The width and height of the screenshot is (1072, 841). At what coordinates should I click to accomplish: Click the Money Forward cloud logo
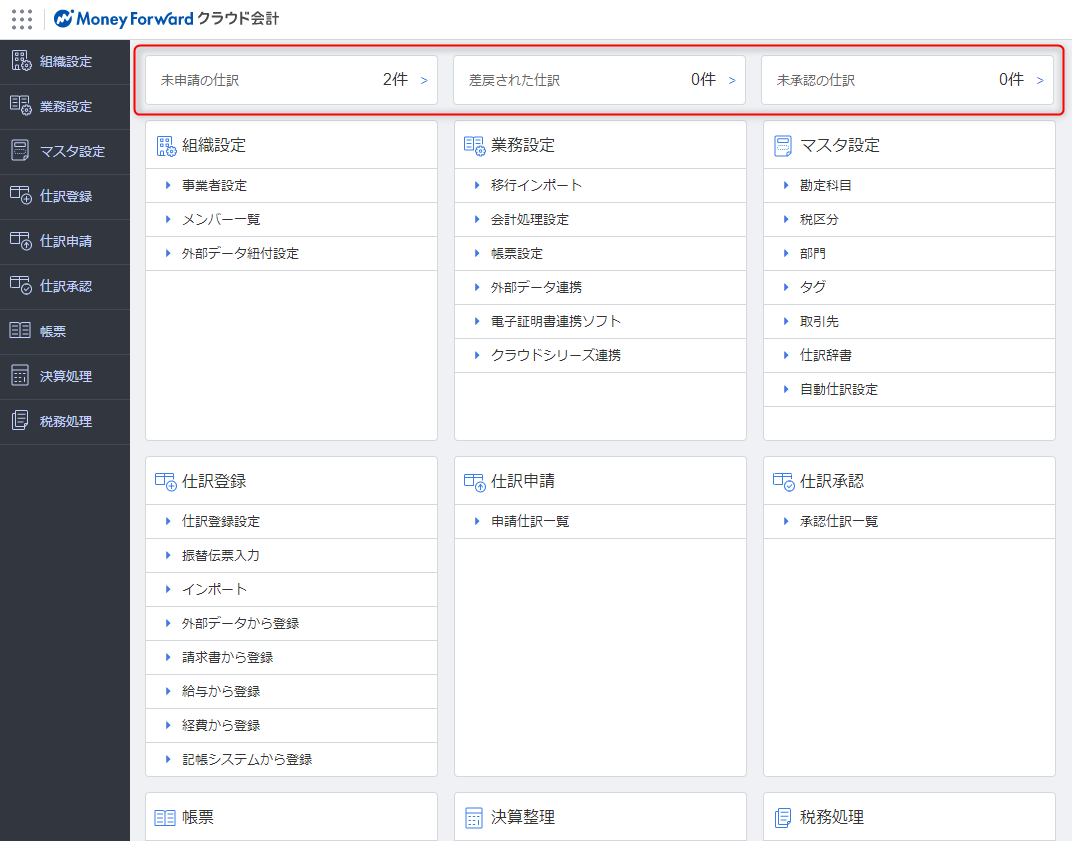pos(166,18)
